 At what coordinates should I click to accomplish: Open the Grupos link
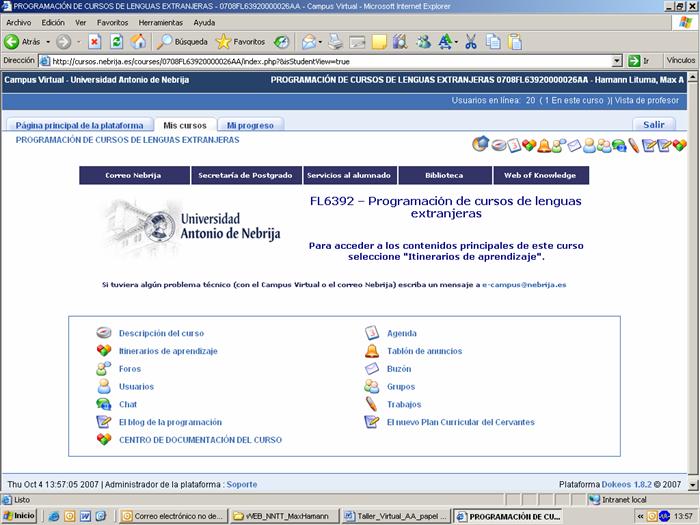coord(401,387)
